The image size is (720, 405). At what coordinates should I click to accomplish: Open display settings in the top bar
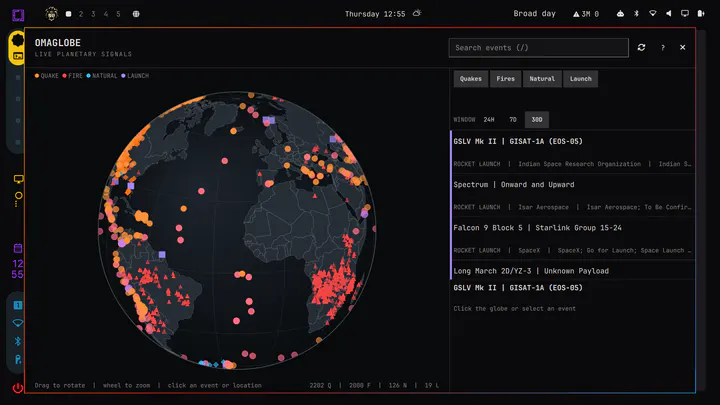click(685, 14)
